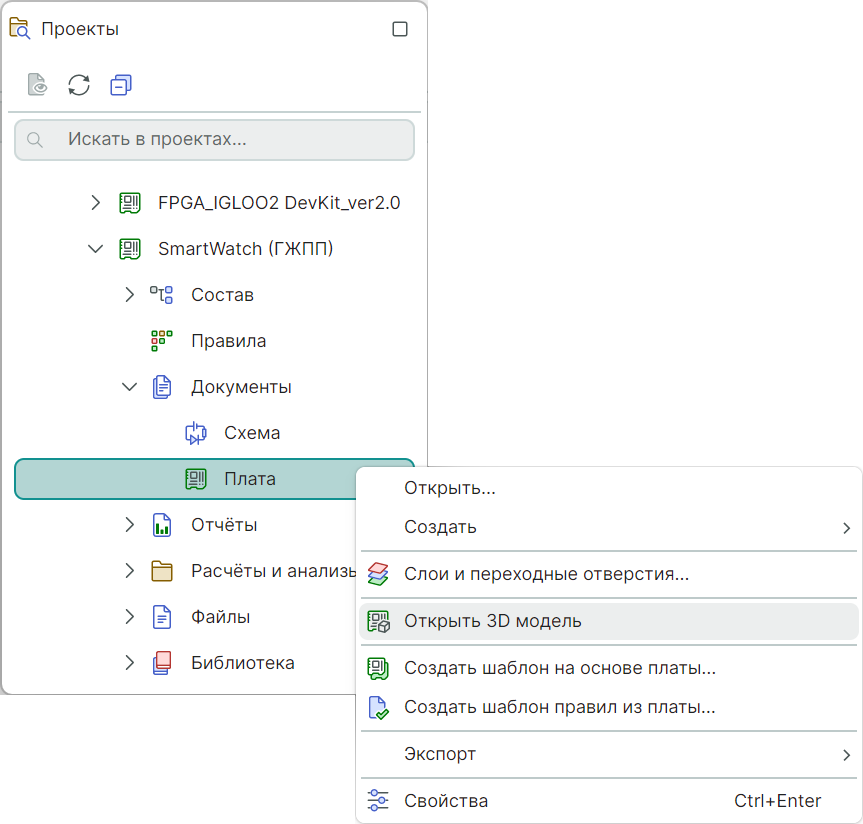Click Слои и переходные отверстия layers icon
Image resolution: width=863 pixels, height=824 pixels.
[378, 574]
